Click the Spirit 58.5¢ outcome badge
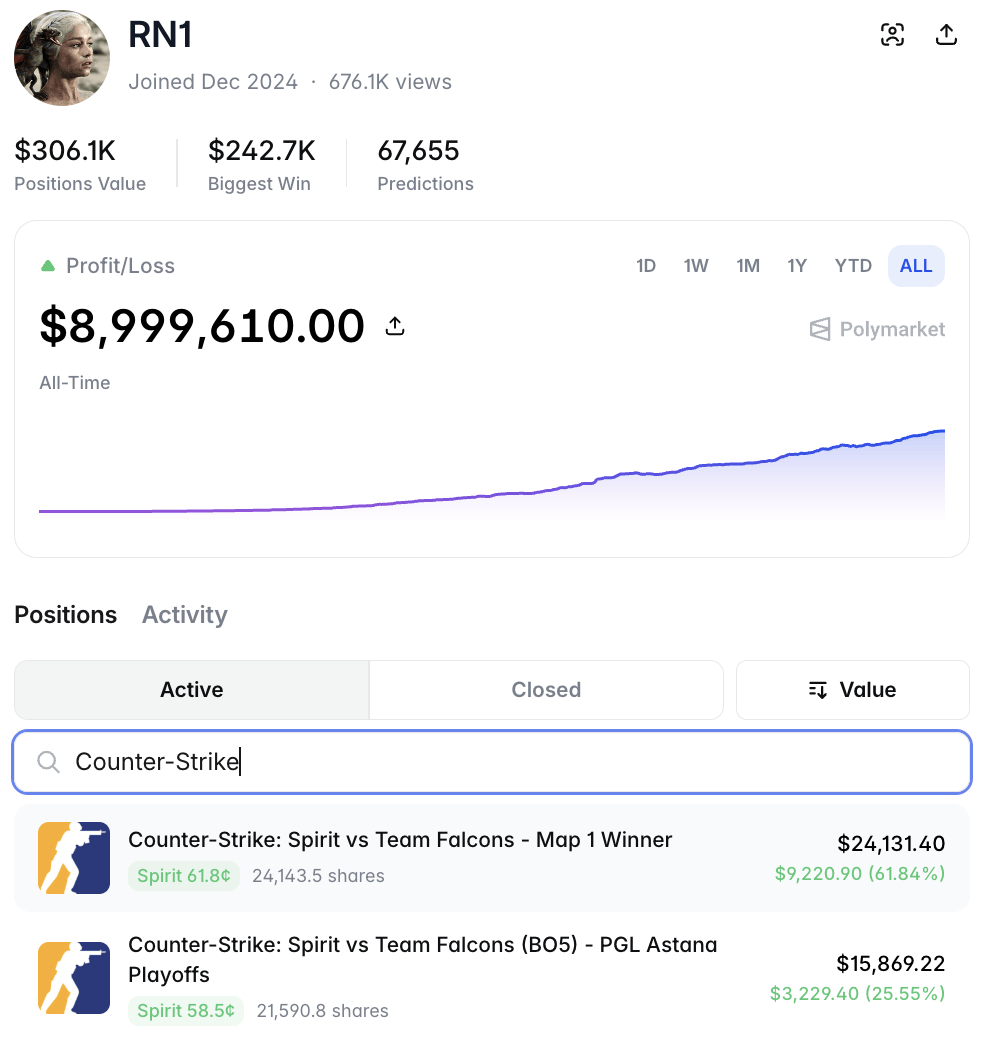 tap(186, 1010)
